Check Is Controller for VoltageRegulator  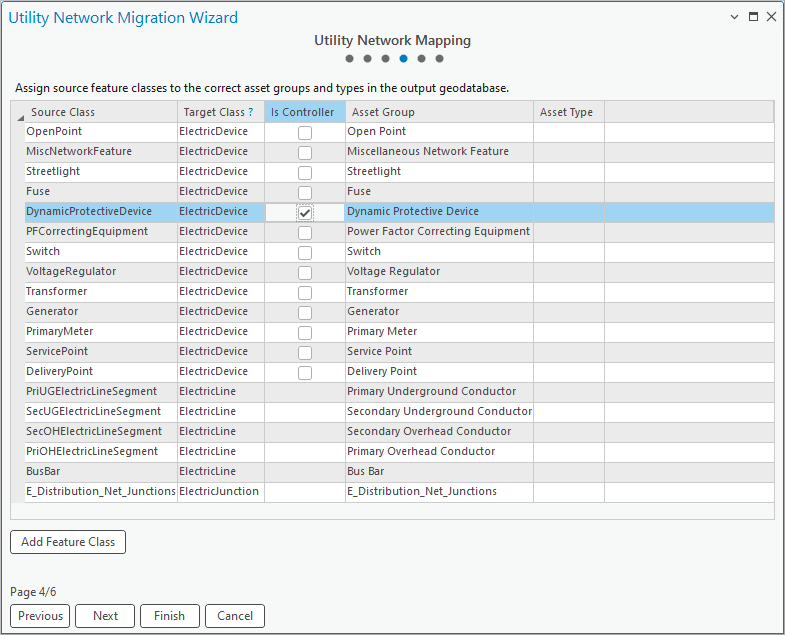(x=305, y=273)
